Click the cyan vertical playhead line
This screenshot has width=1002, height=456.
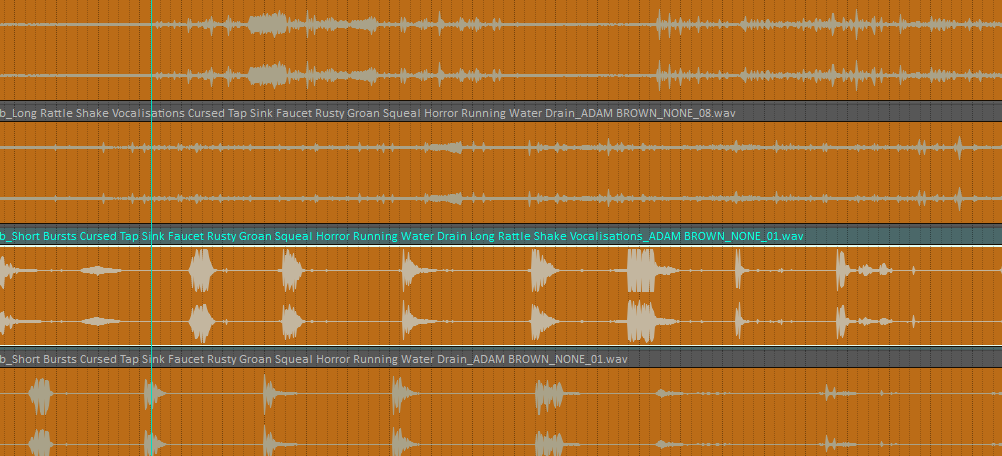[x=151, y=228]
